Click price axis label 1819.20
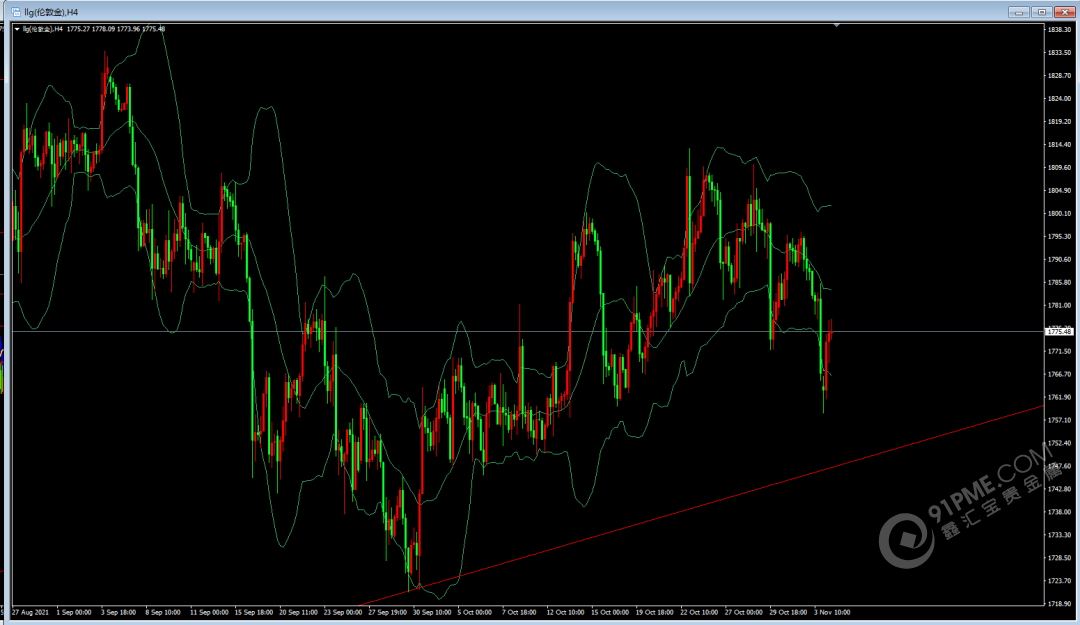Image resolution: width=1080 pixels, height=625 pixels. click(1059, 121)
